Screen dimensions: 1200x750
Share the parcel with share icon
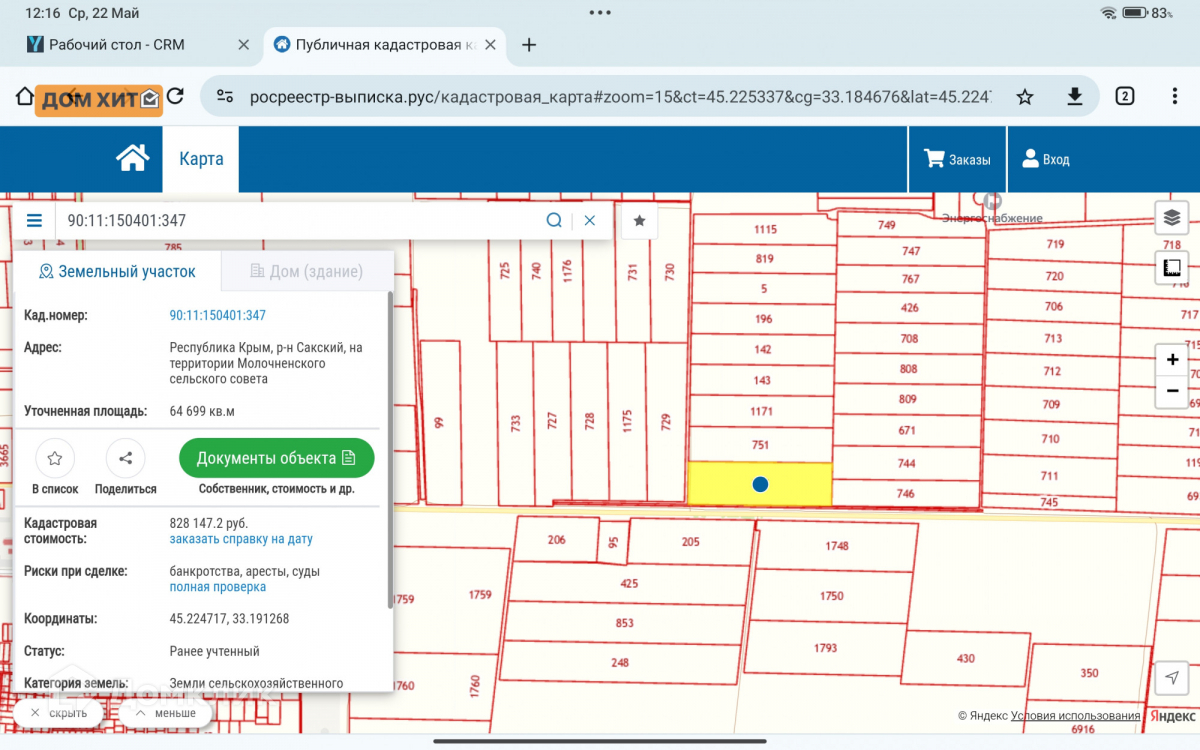[x=126, y=459]
